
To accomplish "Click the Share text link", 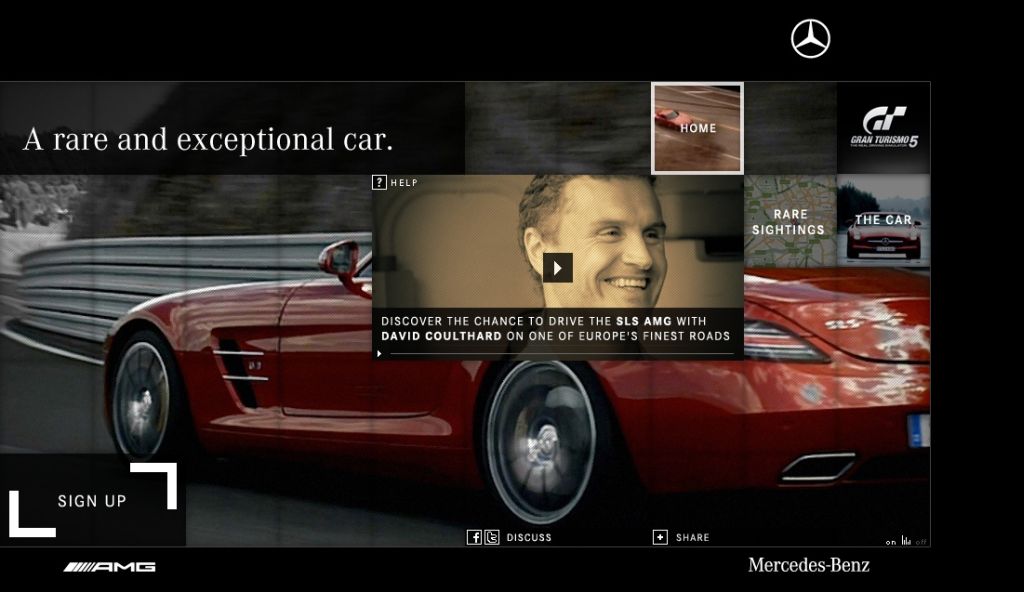I will point(692,537).
